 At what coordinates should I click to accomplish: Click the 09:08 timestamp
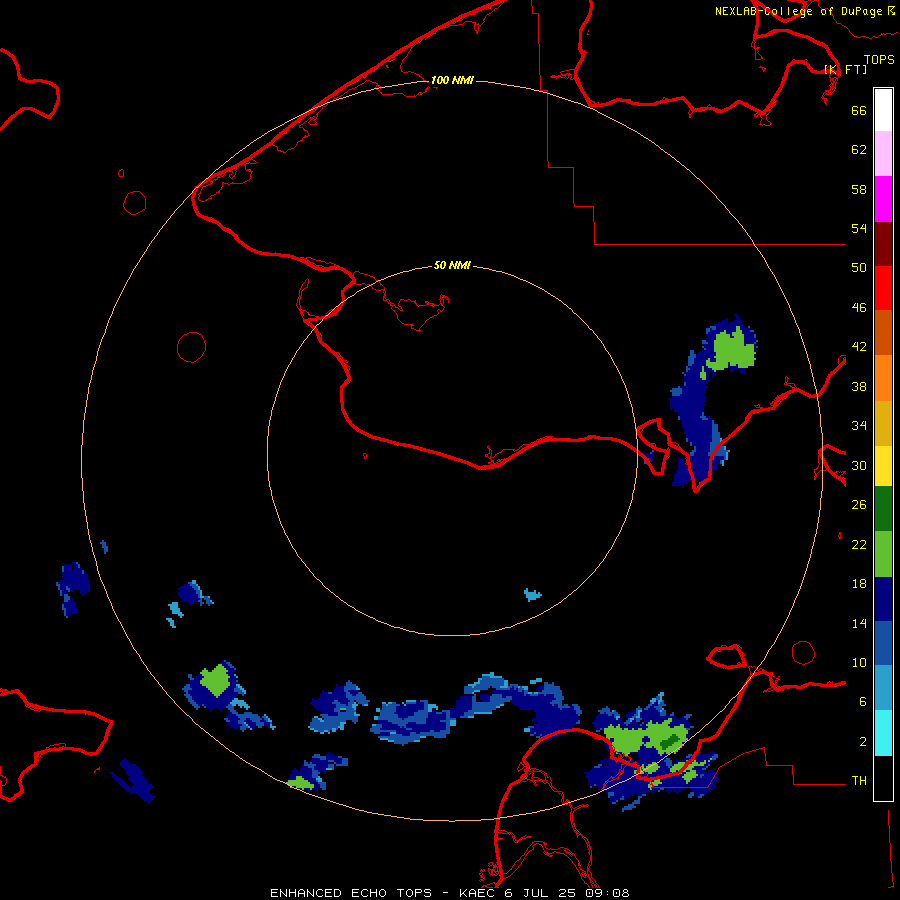click(x=607, y=893)
